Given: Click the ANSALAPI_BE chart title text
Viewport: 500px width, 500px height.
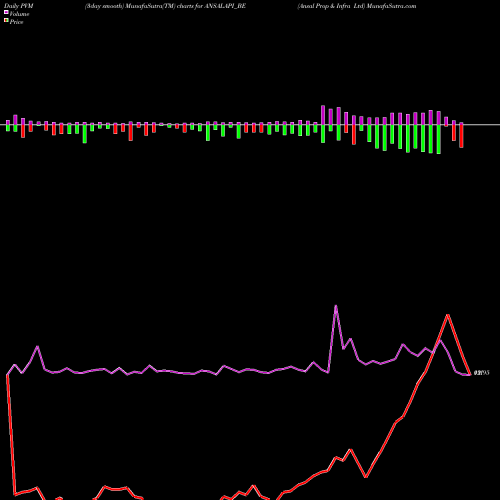Looking at the screenshot, I should (x=165, y=6).
